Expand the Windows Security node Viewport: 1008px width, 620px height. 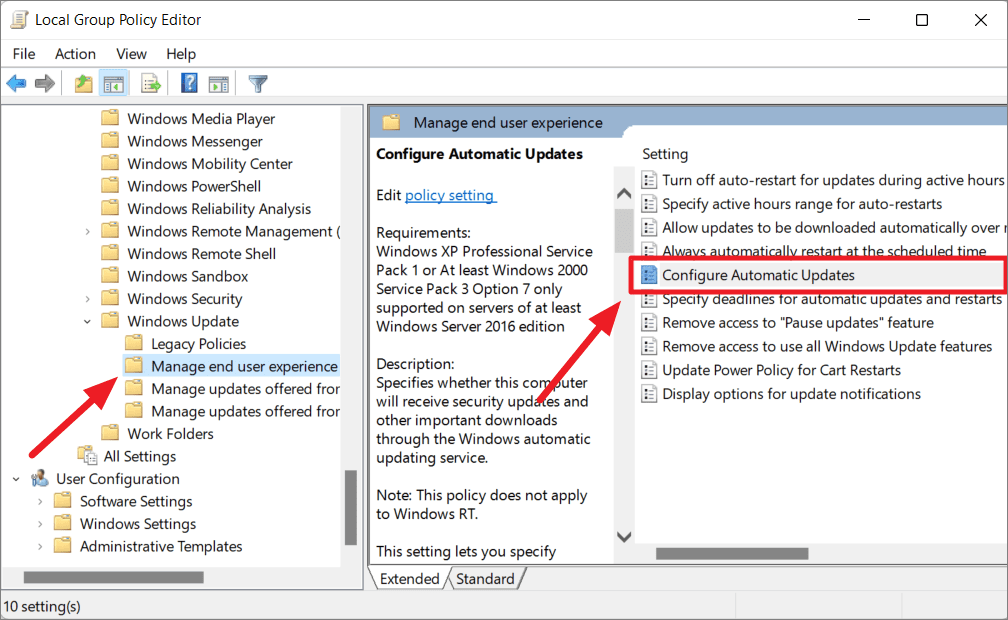point(87,299)
